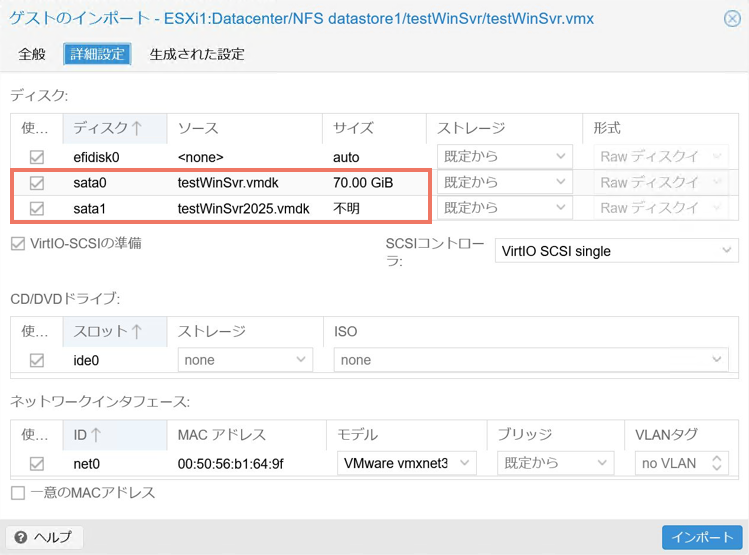Toggle the sata1 disk checkbox
Image resolution: width=749 pixels, height=555 pixels.
37,208
